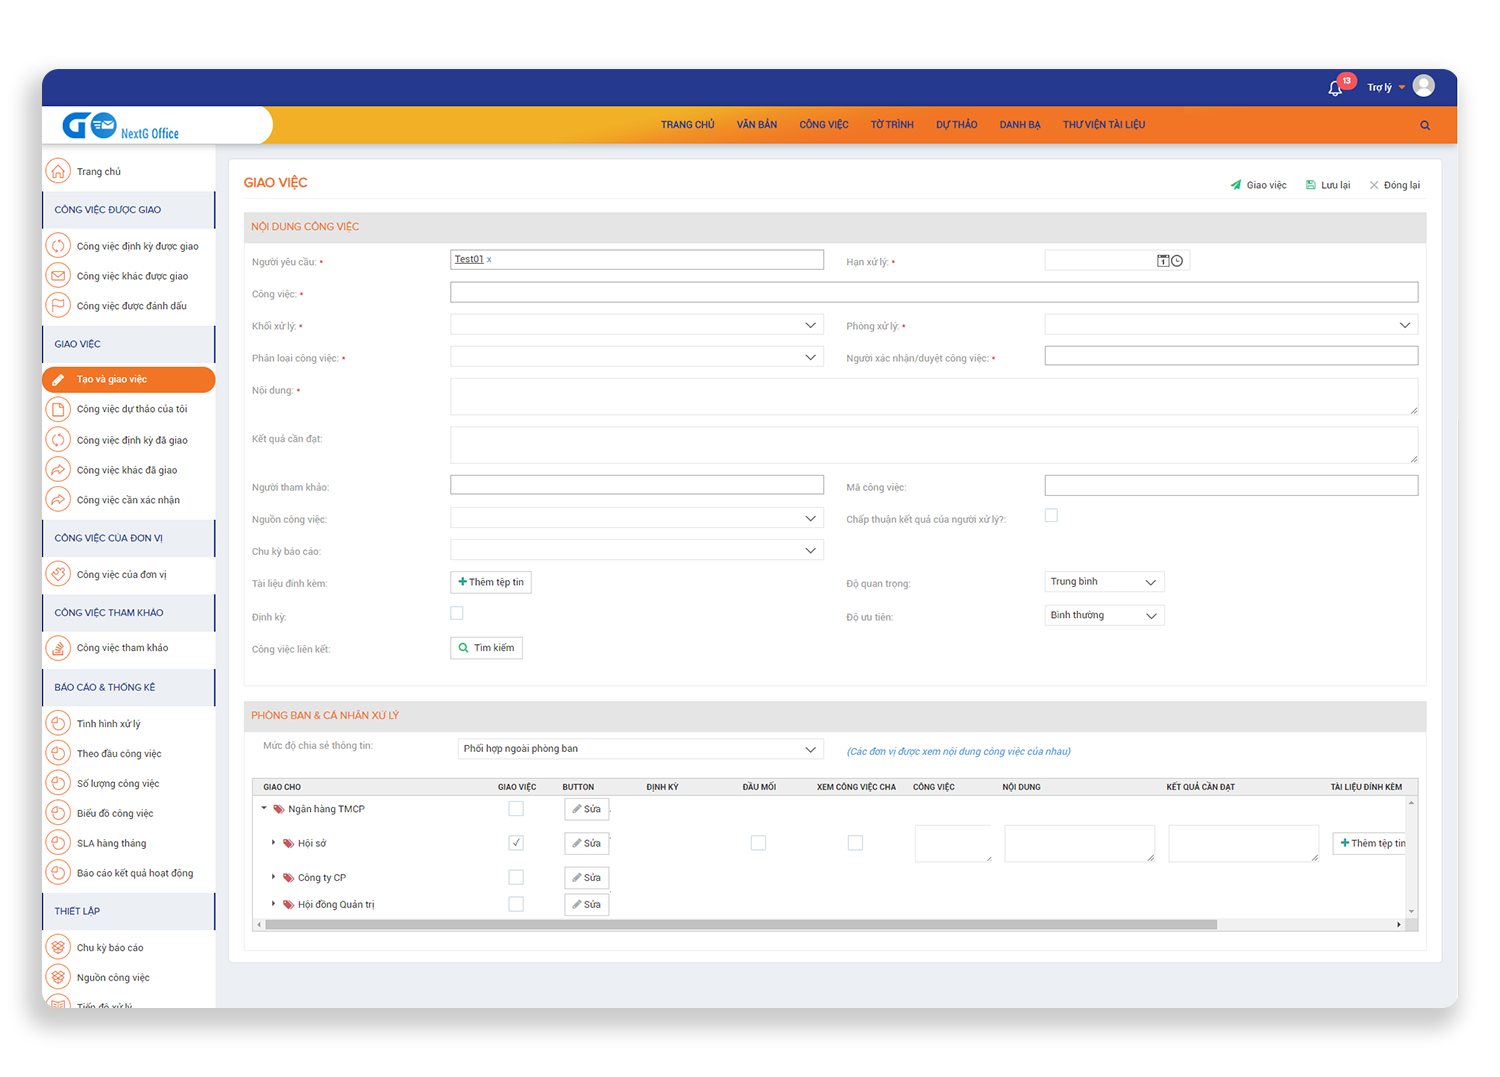Viewport: 1500px width, 1077px height.
Task: Click Chu kỳ báo cáo sidebar icon
Action: [58, 947]
